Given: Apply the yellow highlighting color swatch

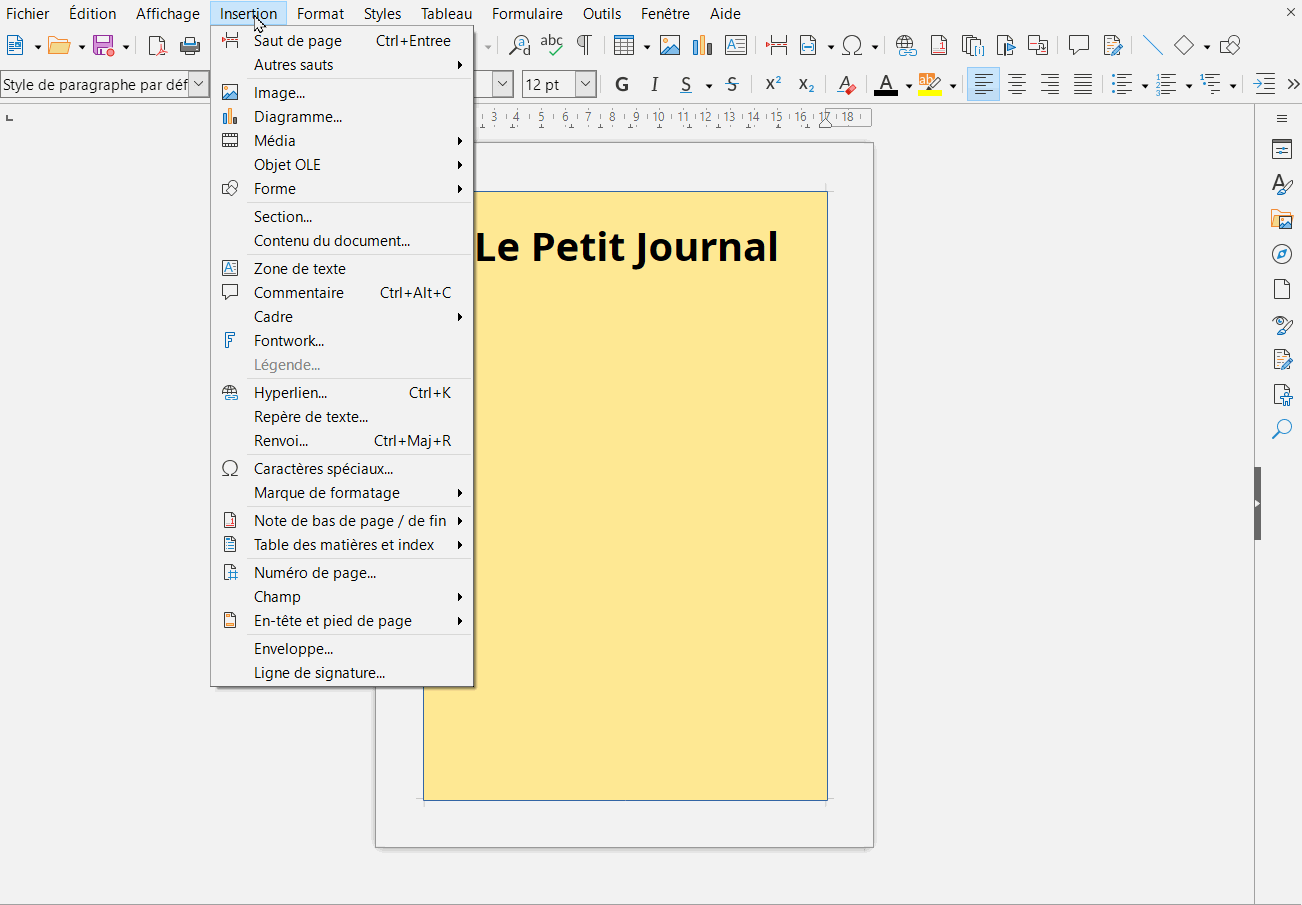Looking at the screenshot, I should click(x=930, y=85).
